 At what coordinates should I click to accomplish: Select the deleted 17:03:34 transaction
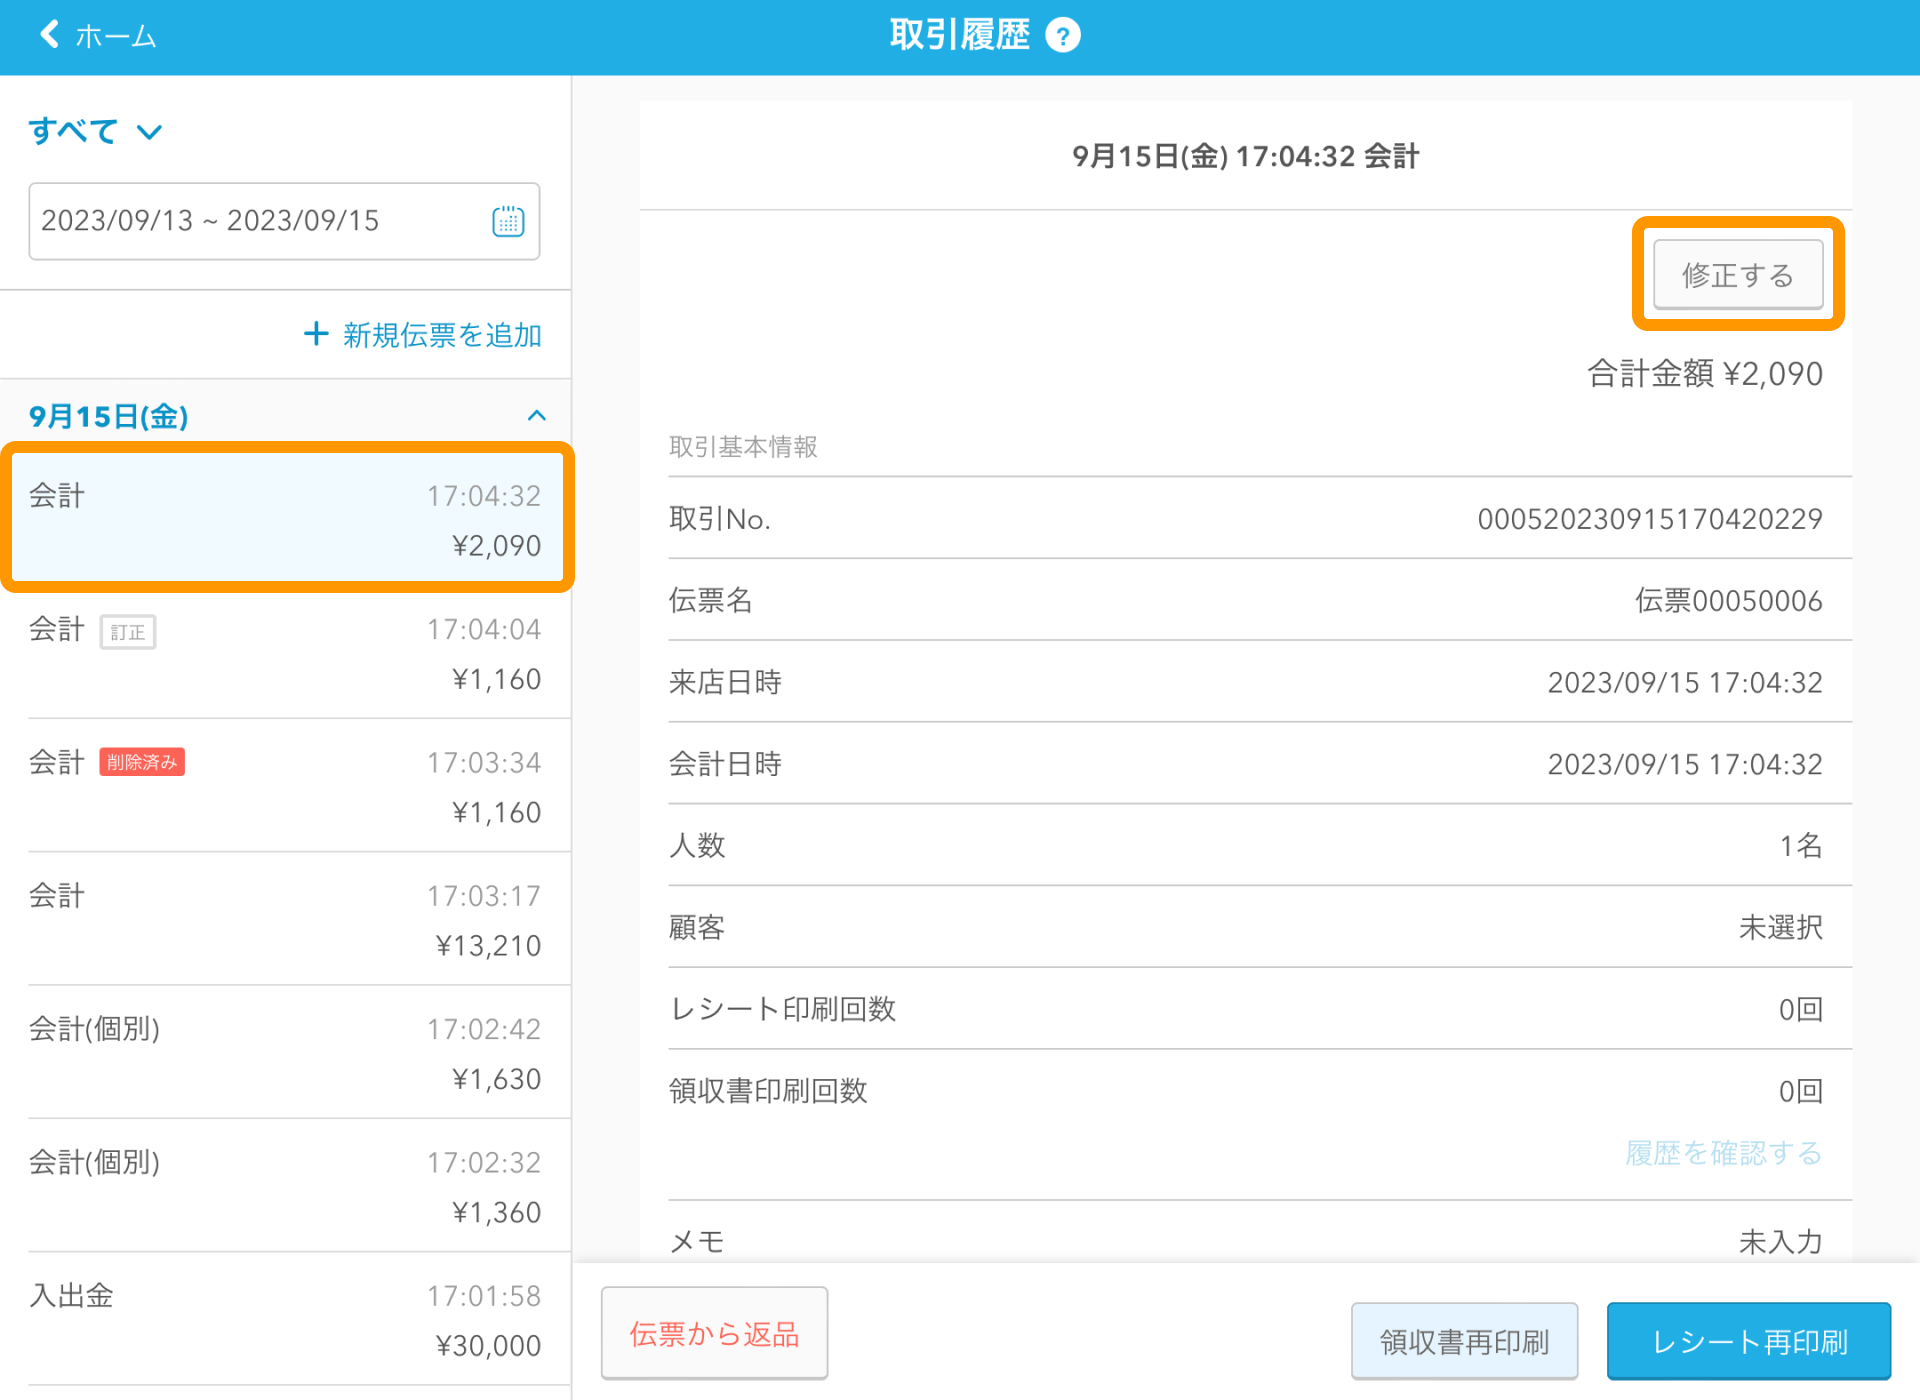click(x=286, y=787)
